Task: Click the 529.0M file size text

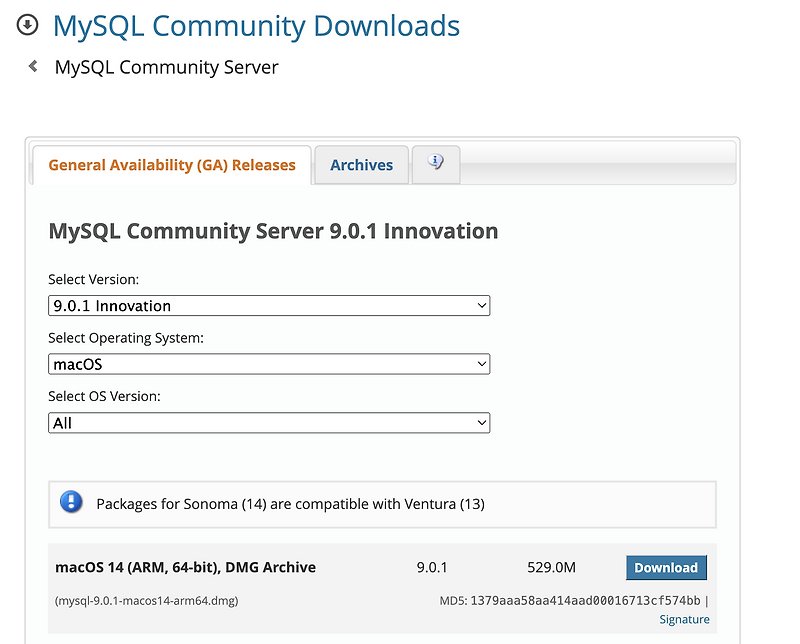Action: pyautogui.click(x=551, y=567)
